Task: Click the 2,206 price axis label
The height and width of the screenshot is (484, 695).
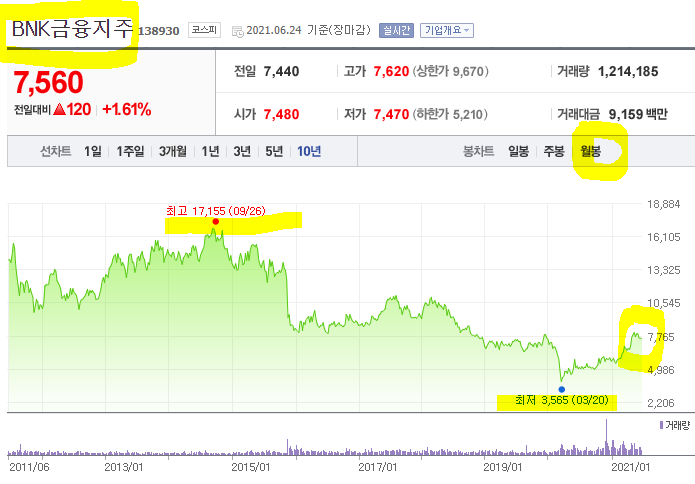Action: [x=661, y=403]
